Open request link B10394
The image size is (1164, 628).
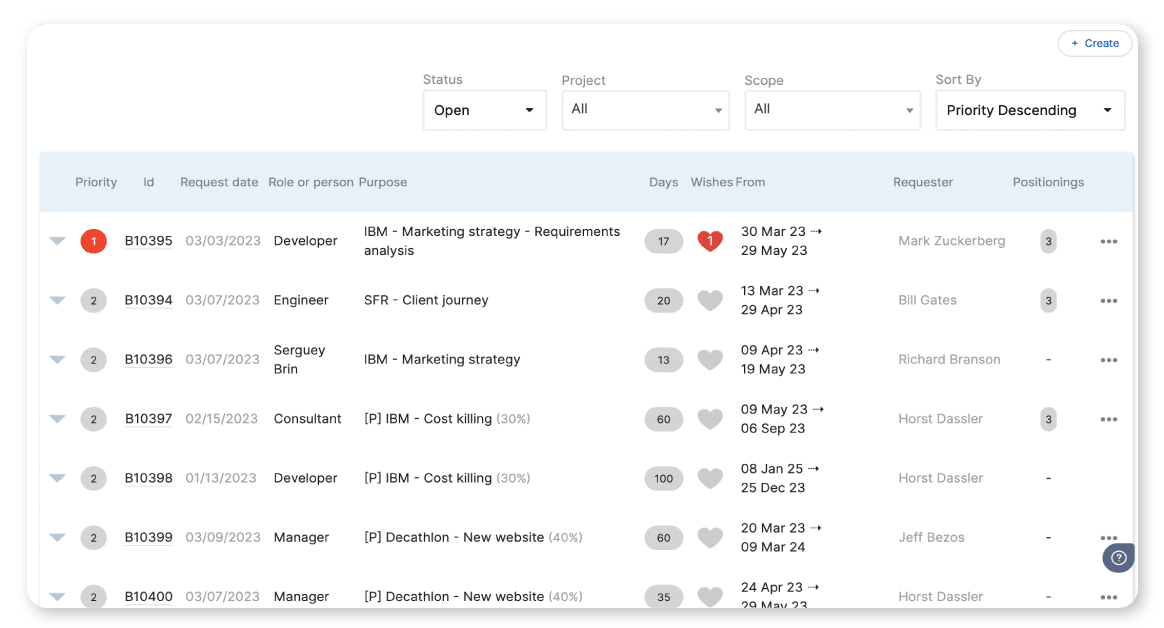[148, 300]
